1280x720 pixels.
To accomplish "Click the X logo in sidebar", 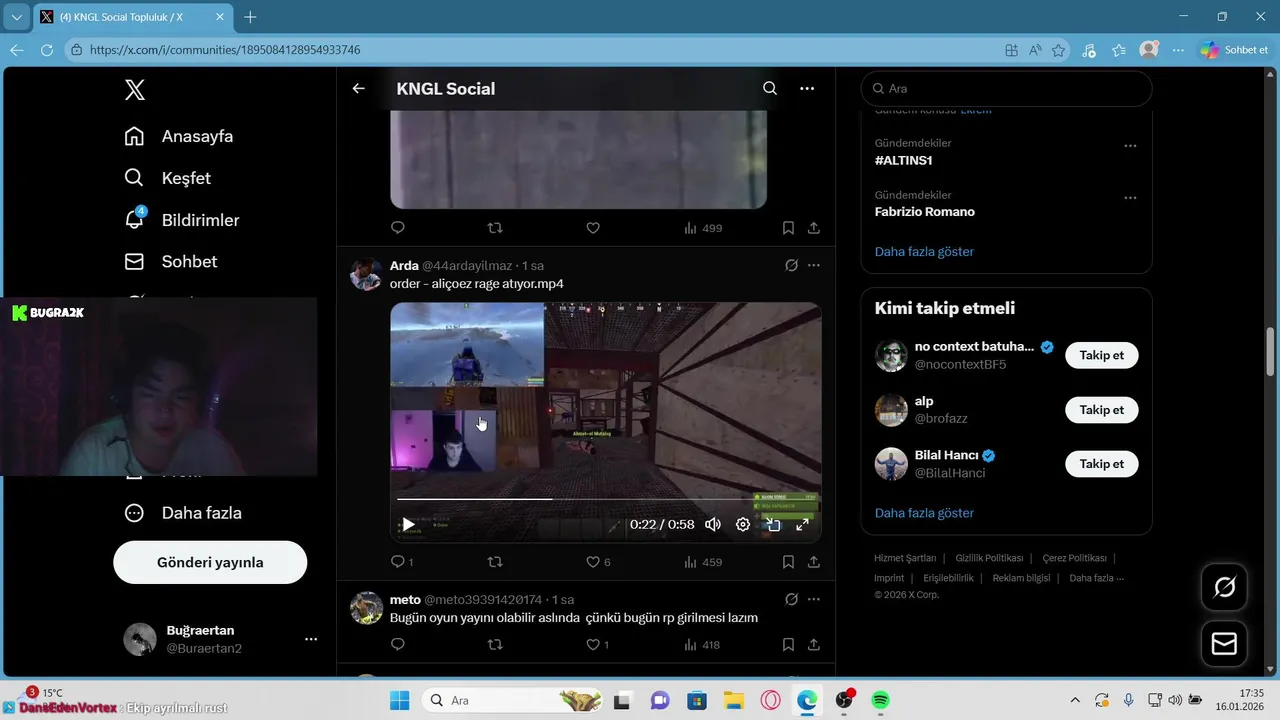I will [x=135, y=90].
